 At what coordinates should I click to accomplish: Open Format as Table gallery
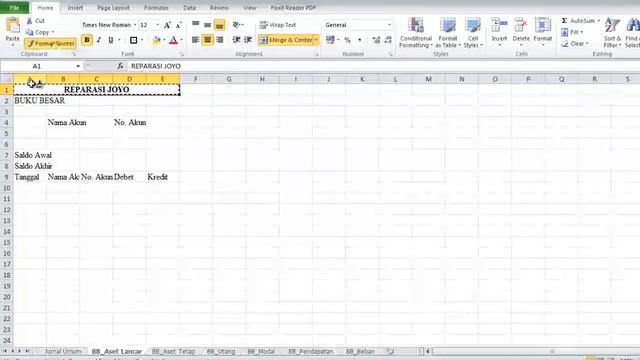(448, 33)
